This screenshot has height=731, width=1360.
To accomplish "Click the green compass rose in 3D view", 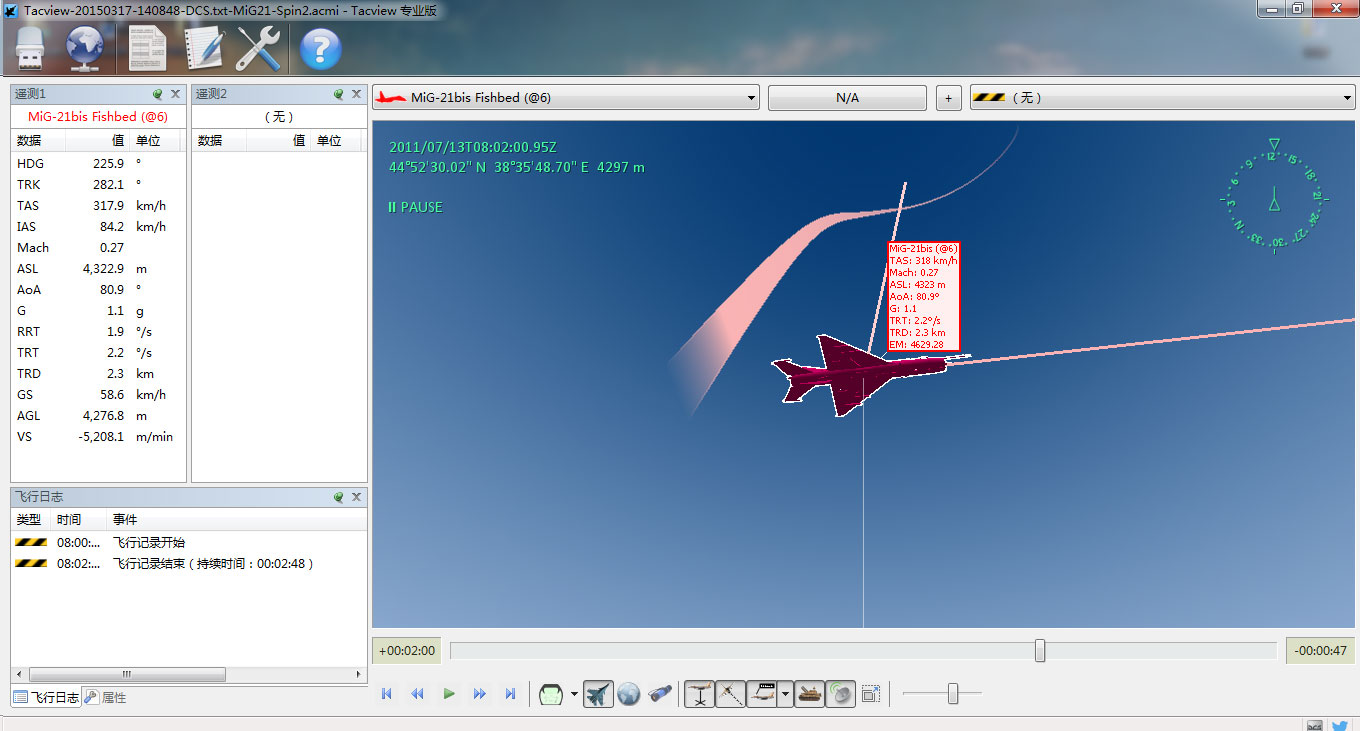I will coord(1273,197).
